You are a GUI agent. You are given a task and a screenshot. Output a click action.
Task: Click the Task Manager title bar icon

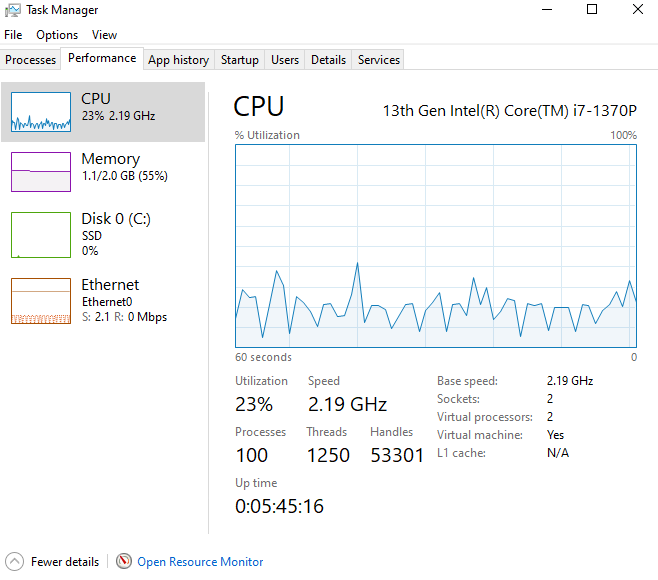(13, 10)
